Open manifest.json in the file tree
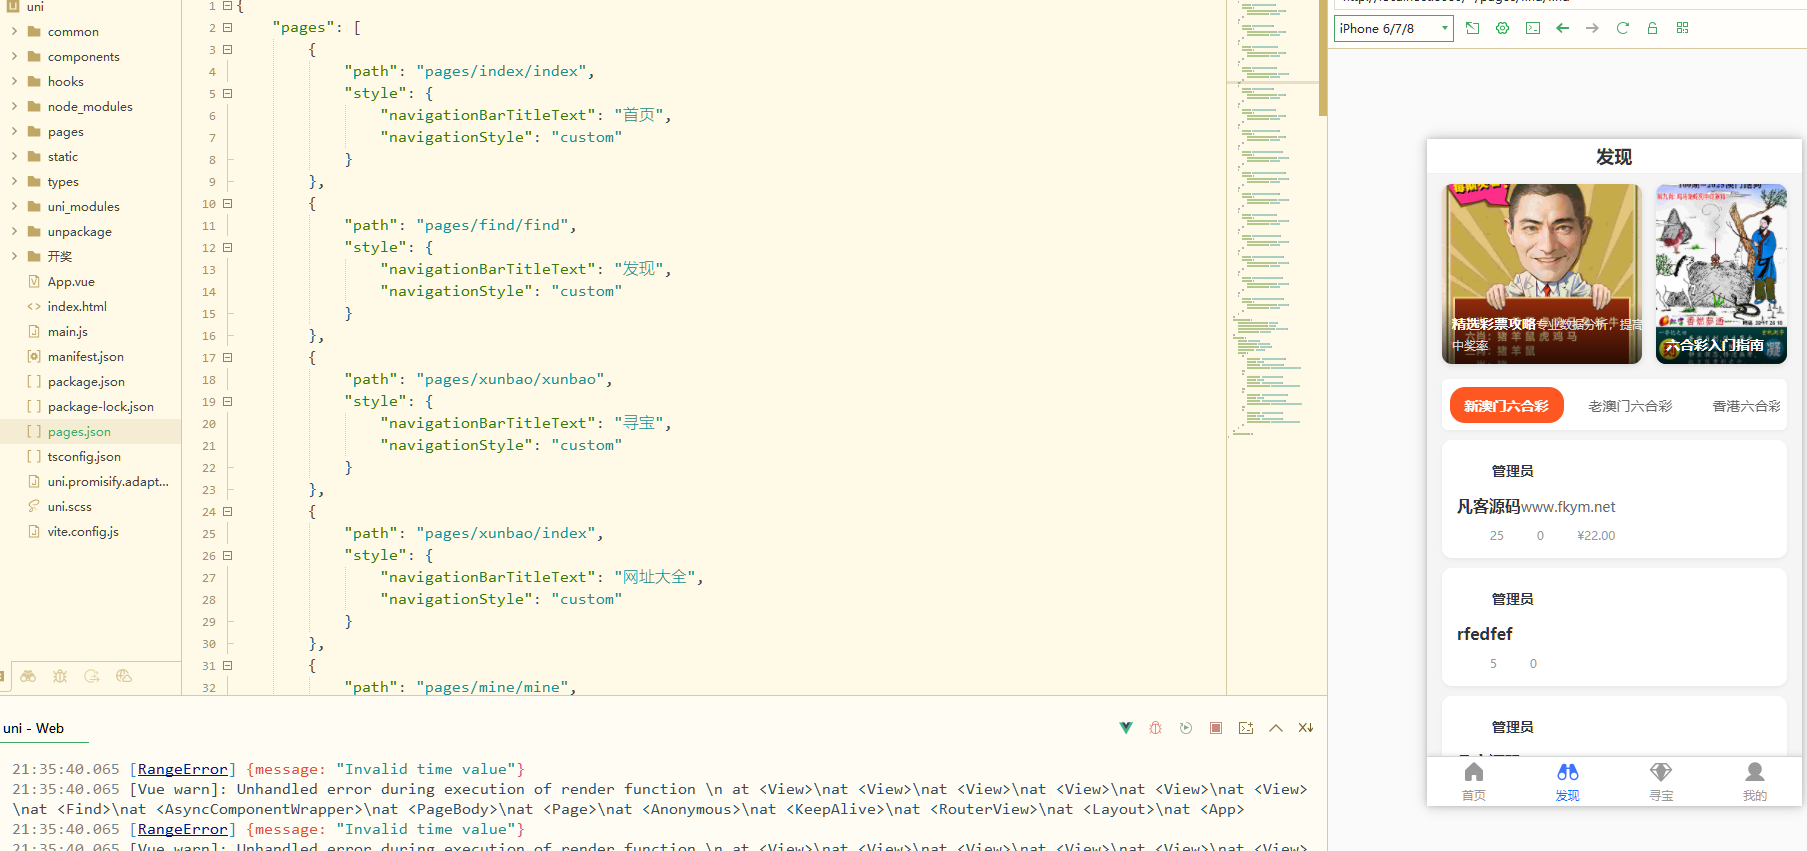This screenshot has height=851, width=1807. coord(85,357)
